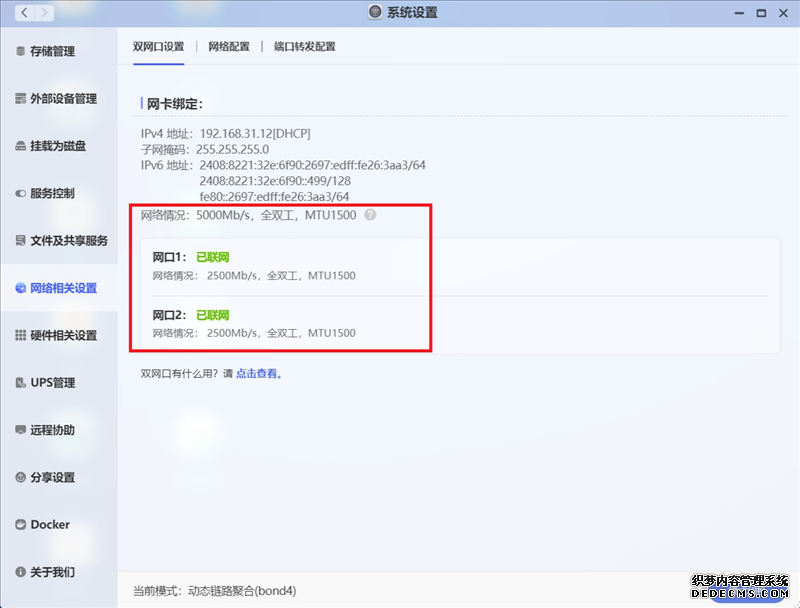Open 关于我们 in the sidebar
The width and height of the screenshot is (800, 608).
[52, 572]
